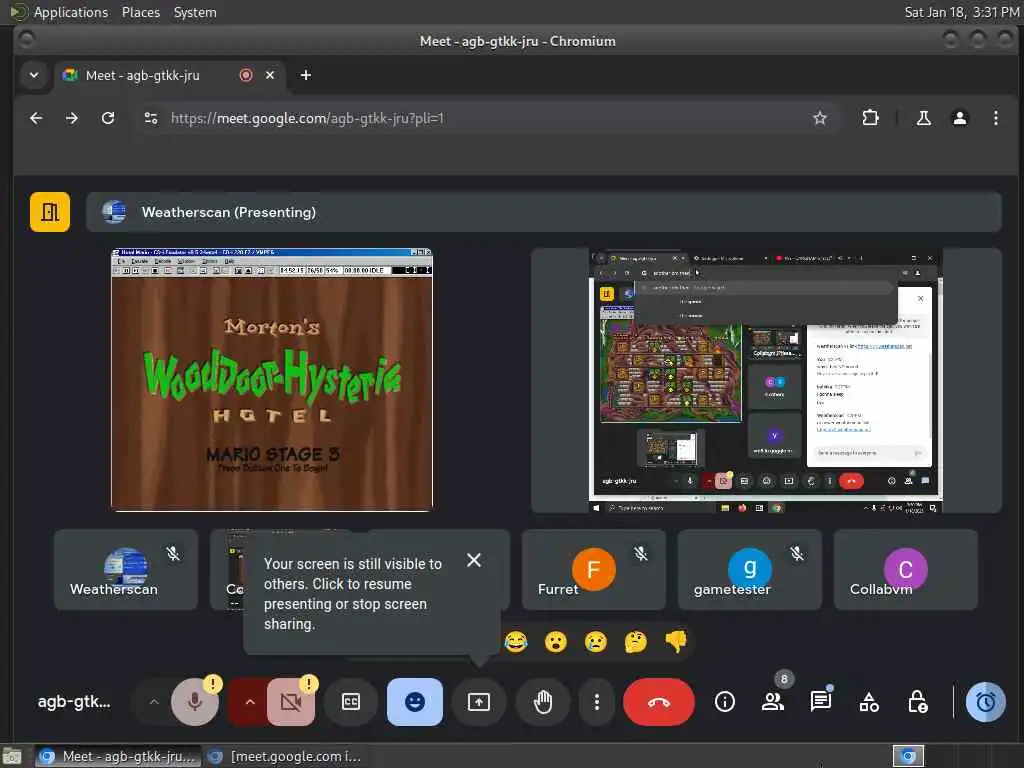The width and height of the screenshot is (1024, 768).
Task: Click the agb-gtk... meeting code label
Action: 74,702
